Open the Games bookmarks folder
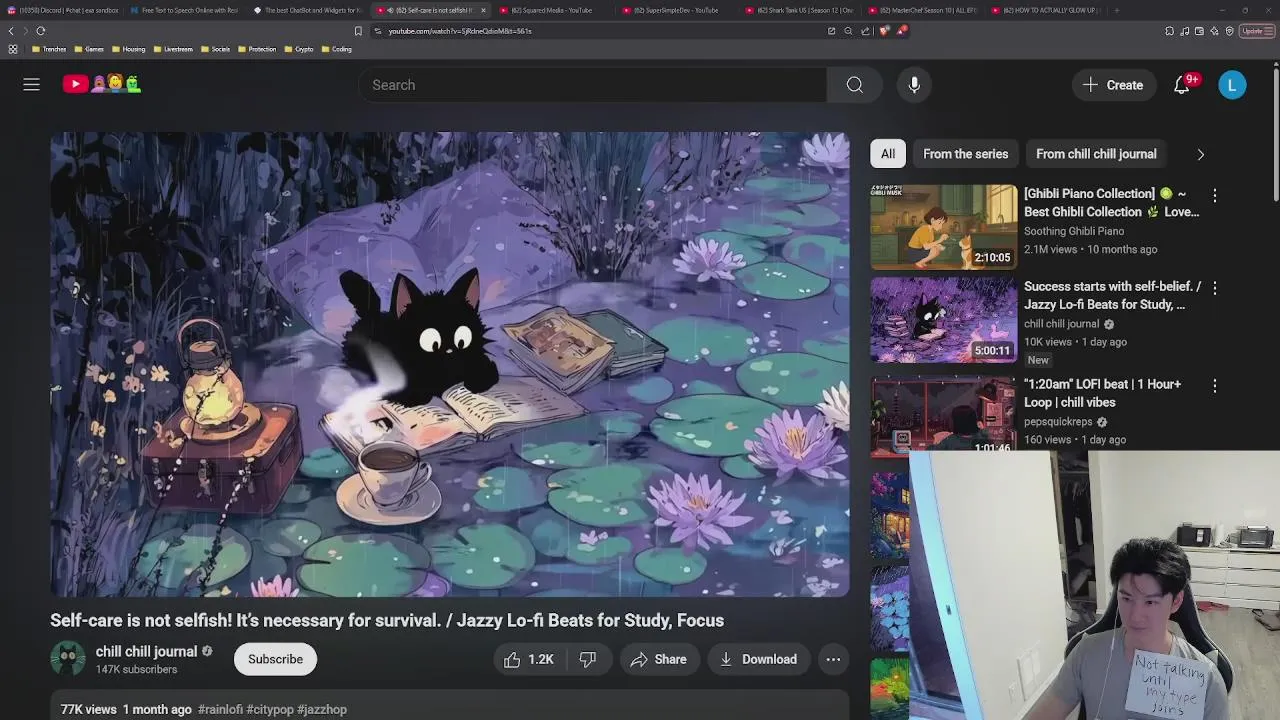 [88, 49]
